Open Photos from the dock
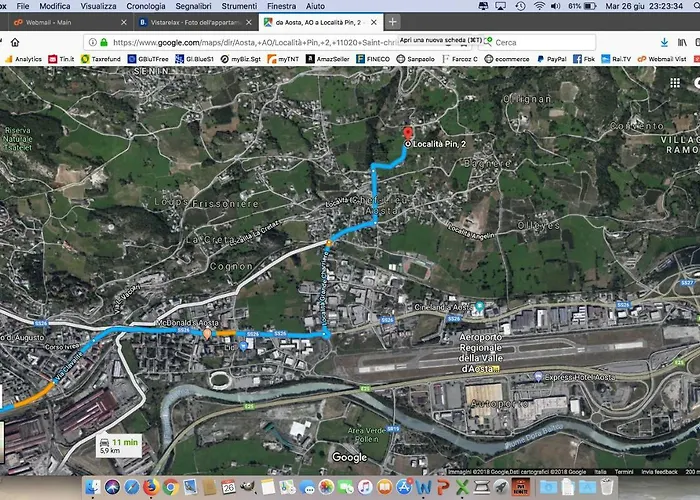Viewport: 700px width, 500px height. (326, 487)
